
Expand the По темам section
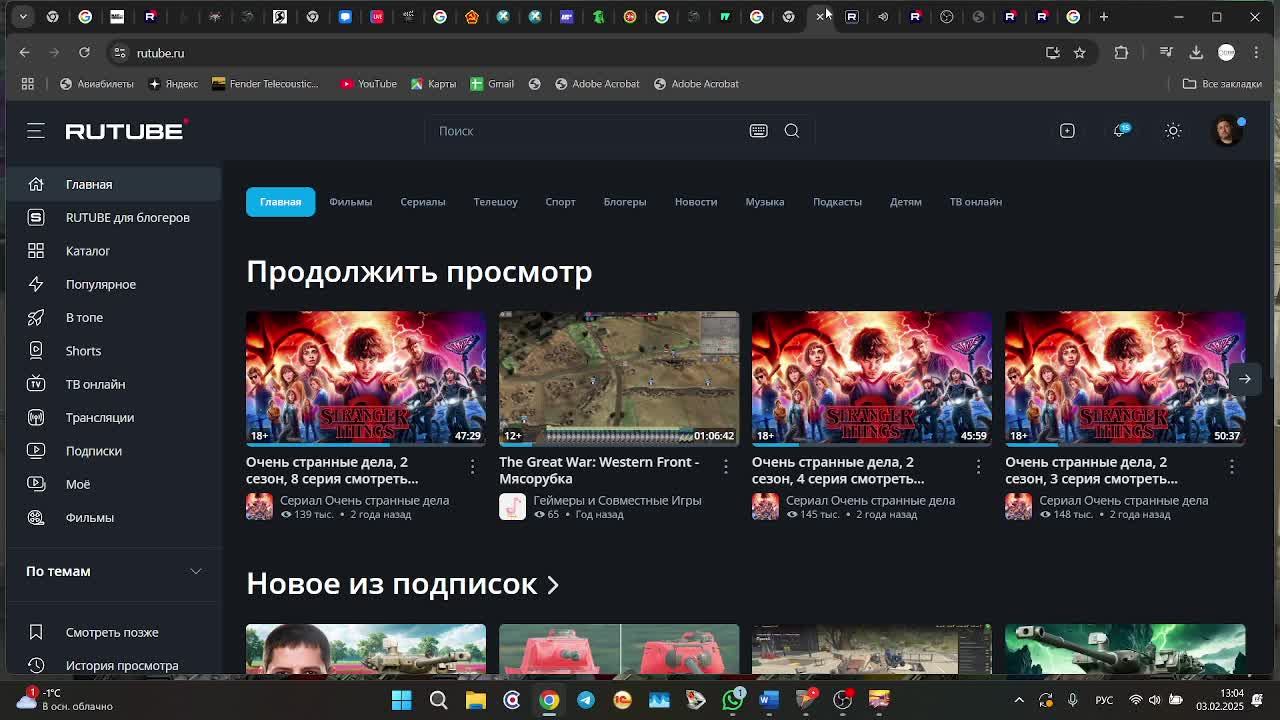(113, 571)
